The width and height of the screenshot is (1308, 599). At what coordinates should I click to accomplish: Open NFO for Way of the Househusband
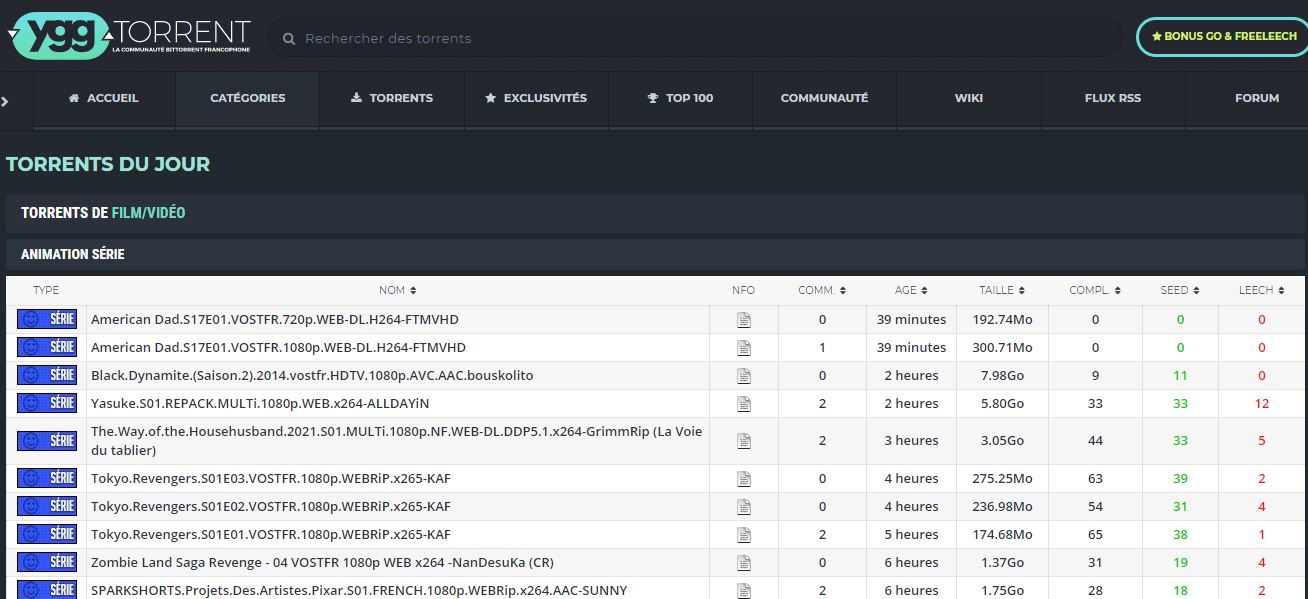tap(743, 441)
